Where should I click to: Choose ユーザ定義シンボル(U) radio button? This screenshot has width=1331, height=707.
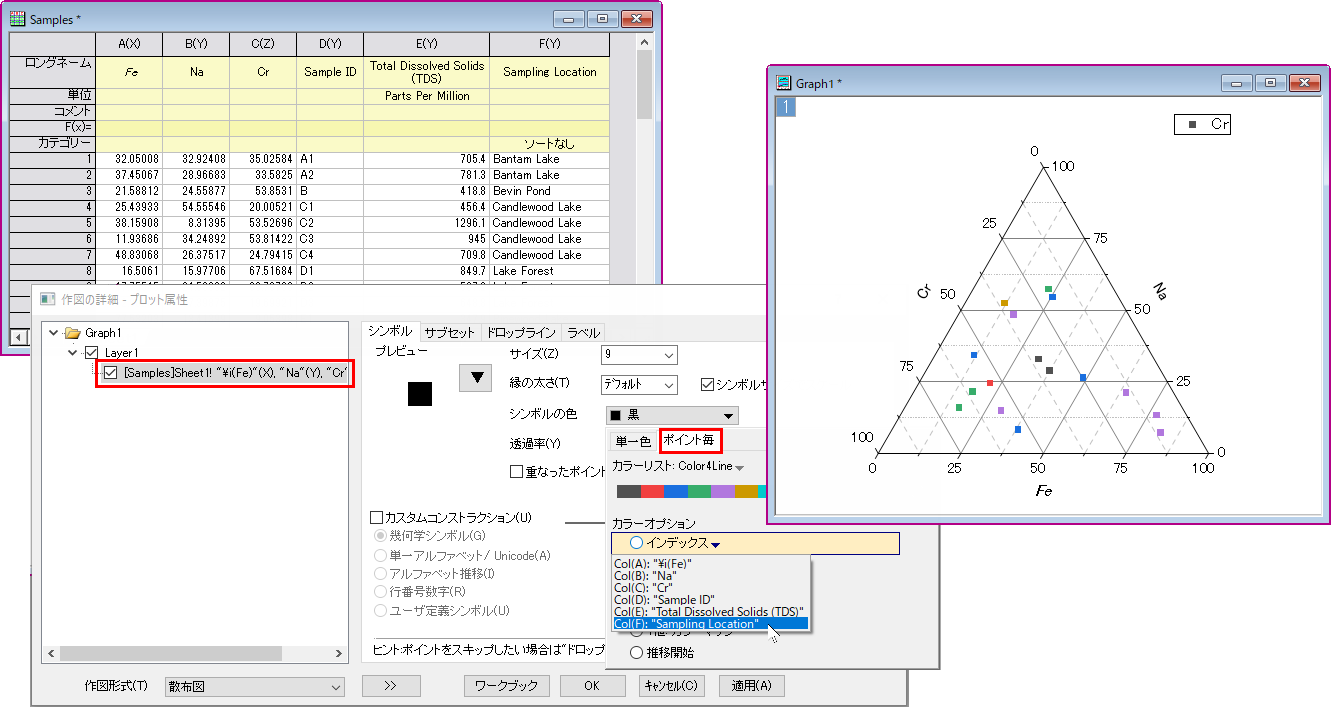(x=380, y=610)
